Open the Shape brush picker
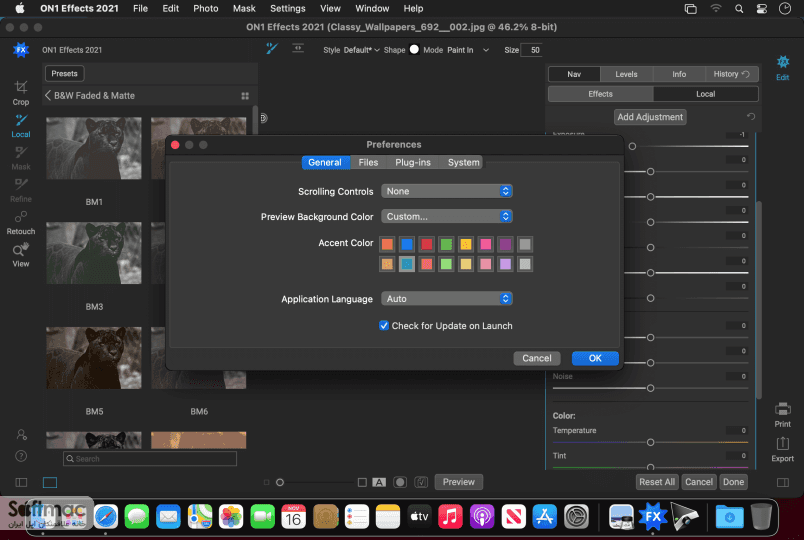 (x=414, y=49)
